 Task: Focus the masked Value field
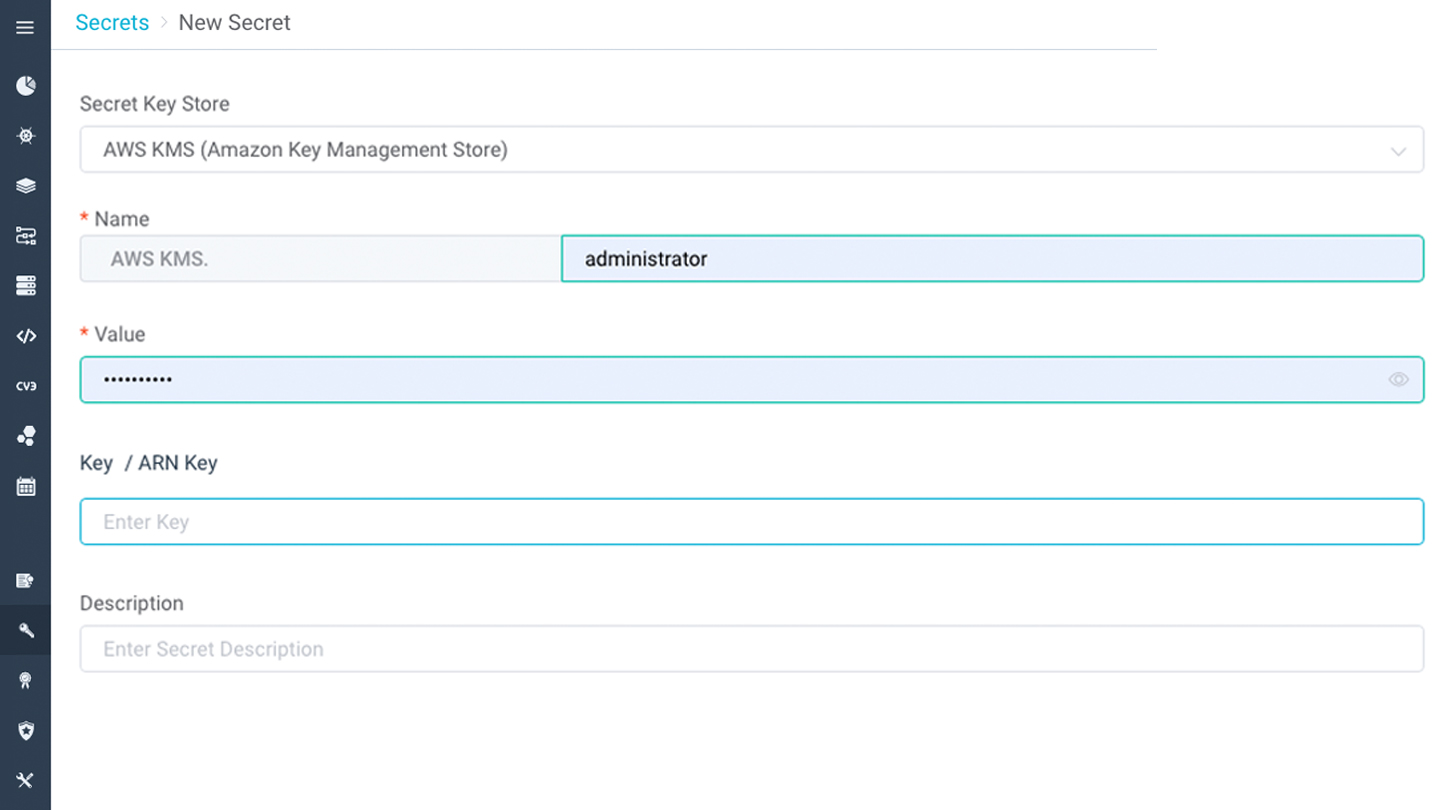point(752,380)
